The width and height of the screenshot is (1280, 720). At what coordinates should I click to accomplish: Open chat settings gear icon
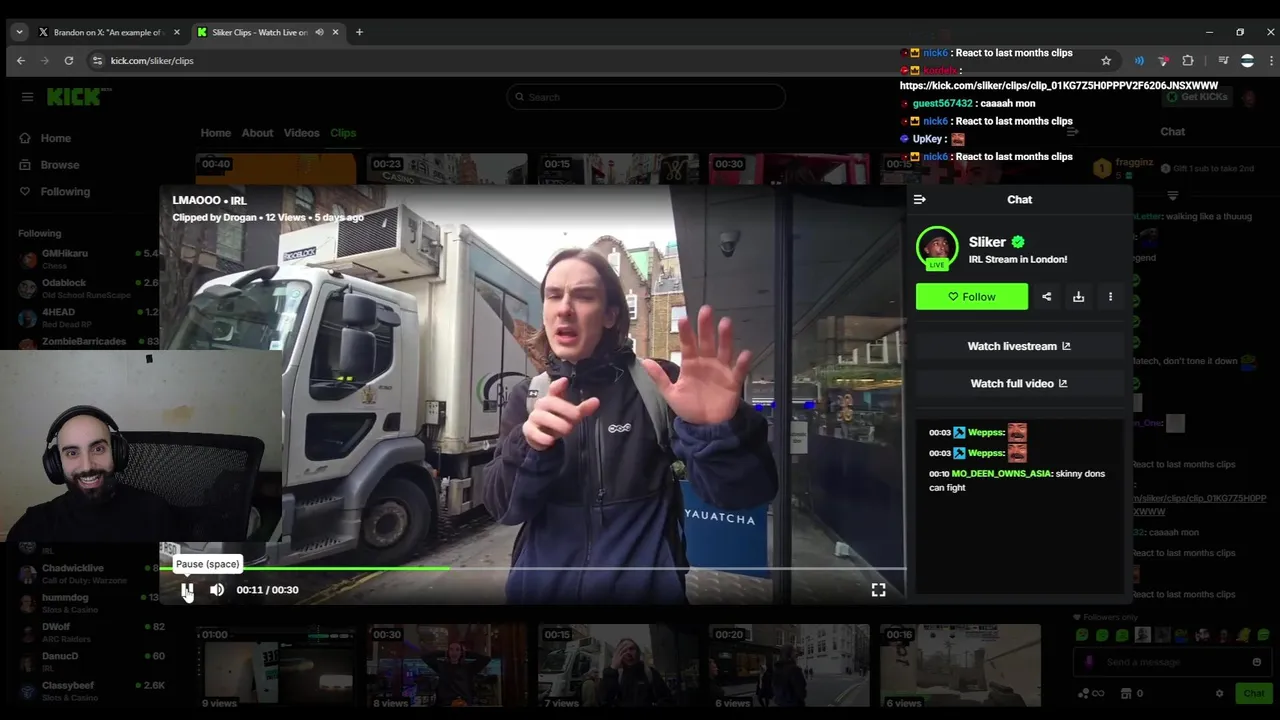pyautogui.click(x=1219, y=693)
